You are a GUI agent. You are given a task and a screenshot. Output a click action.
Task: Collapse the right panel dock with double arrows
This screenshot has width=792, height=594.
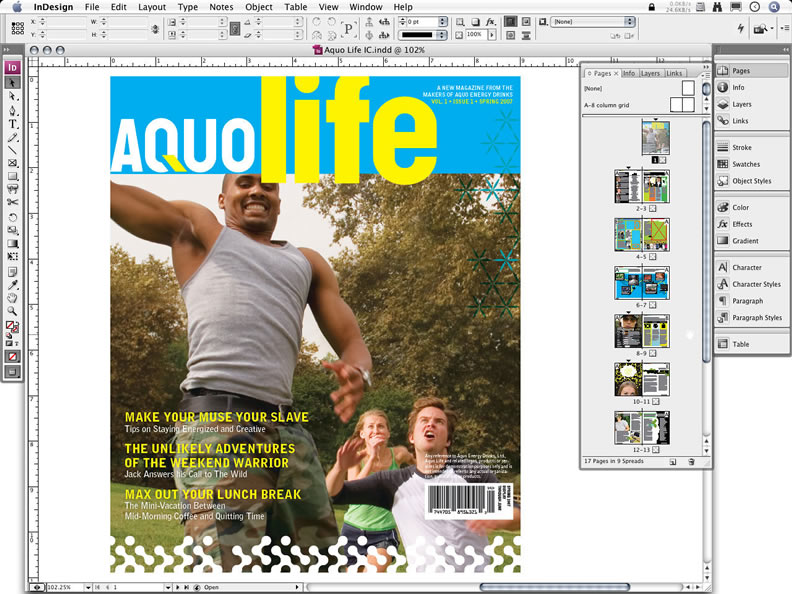coord(785,50)
